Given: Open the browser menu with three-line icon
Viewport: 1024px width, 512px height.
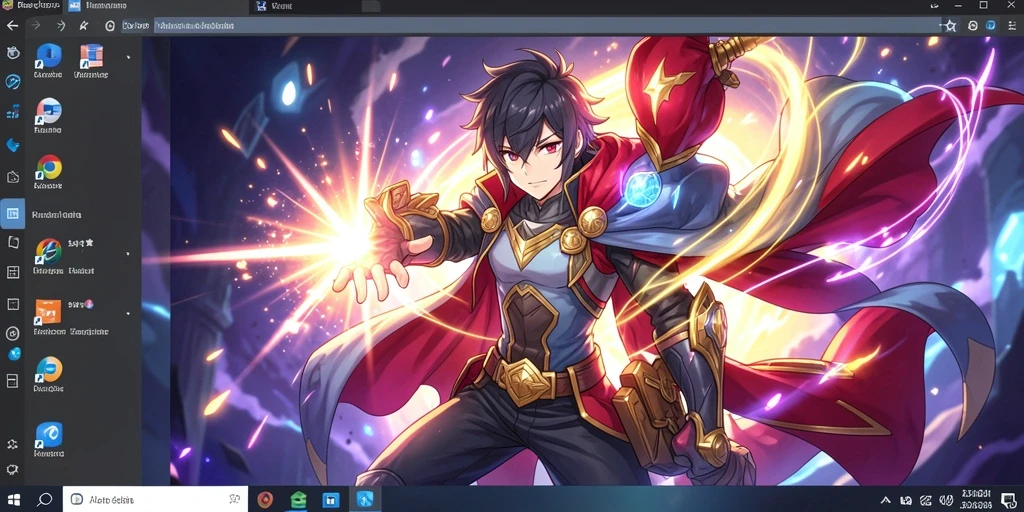Looking at the screenshot, I should click(x=1012, y=25).
